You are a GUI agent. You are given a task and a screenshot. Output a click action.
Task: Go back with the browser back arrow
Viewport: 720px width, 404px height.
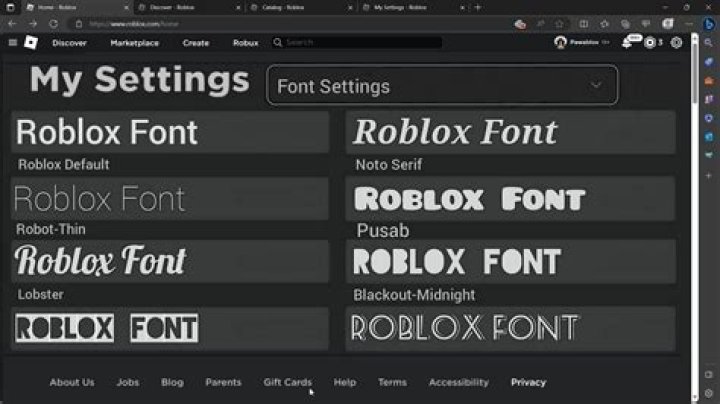(12, 24)
